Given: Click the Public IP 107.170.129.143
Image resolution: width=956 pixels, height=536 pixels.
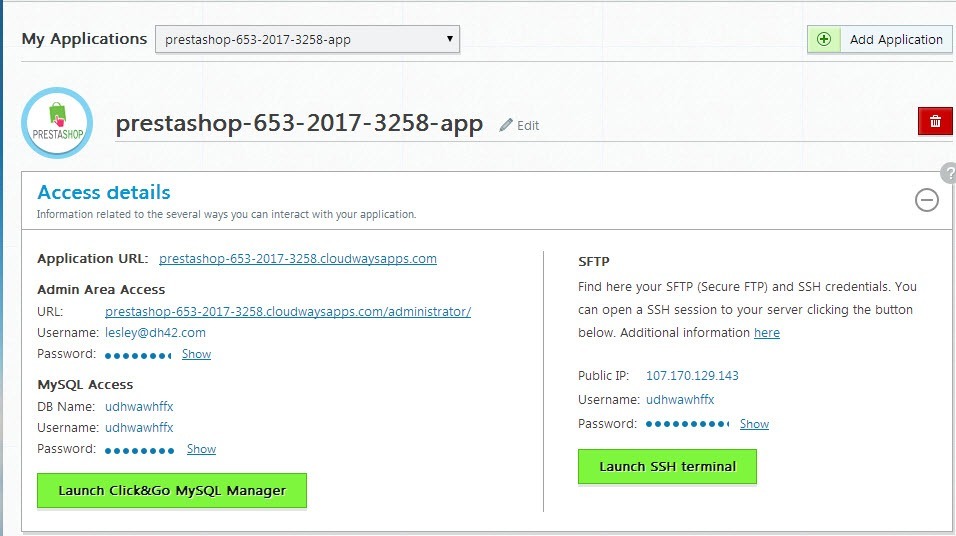Looking at the screenshot, I should (x=692, y=376).
